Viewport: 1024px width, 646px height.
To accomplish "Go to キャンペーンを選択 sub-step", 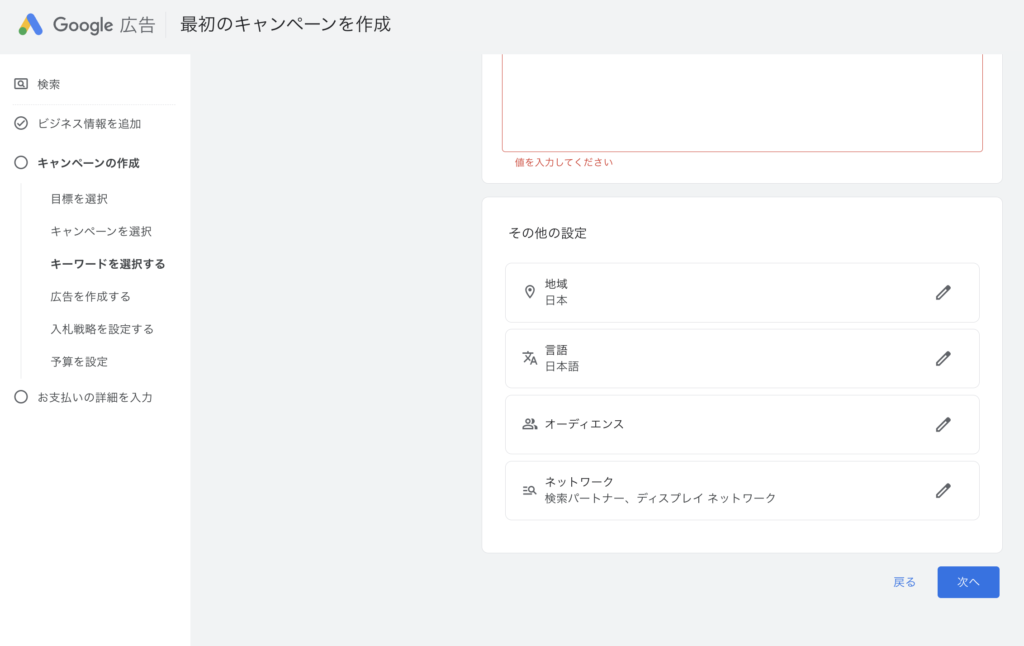I will 101,231.
